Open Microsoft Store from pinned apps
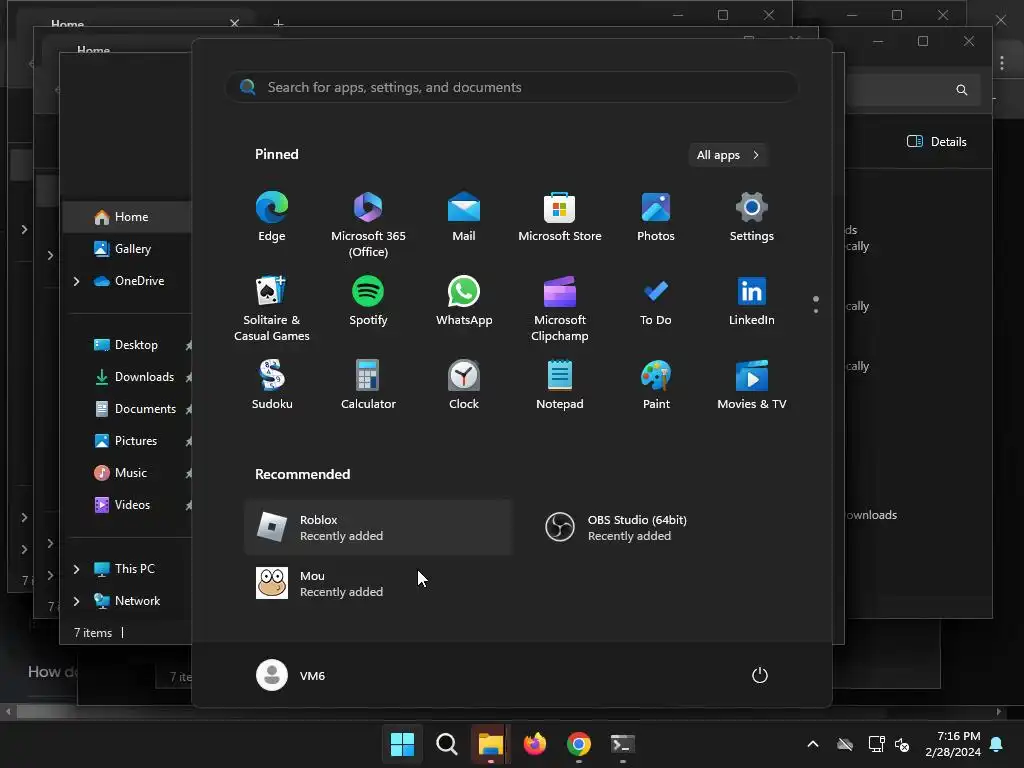 click(x=560, y=217)
